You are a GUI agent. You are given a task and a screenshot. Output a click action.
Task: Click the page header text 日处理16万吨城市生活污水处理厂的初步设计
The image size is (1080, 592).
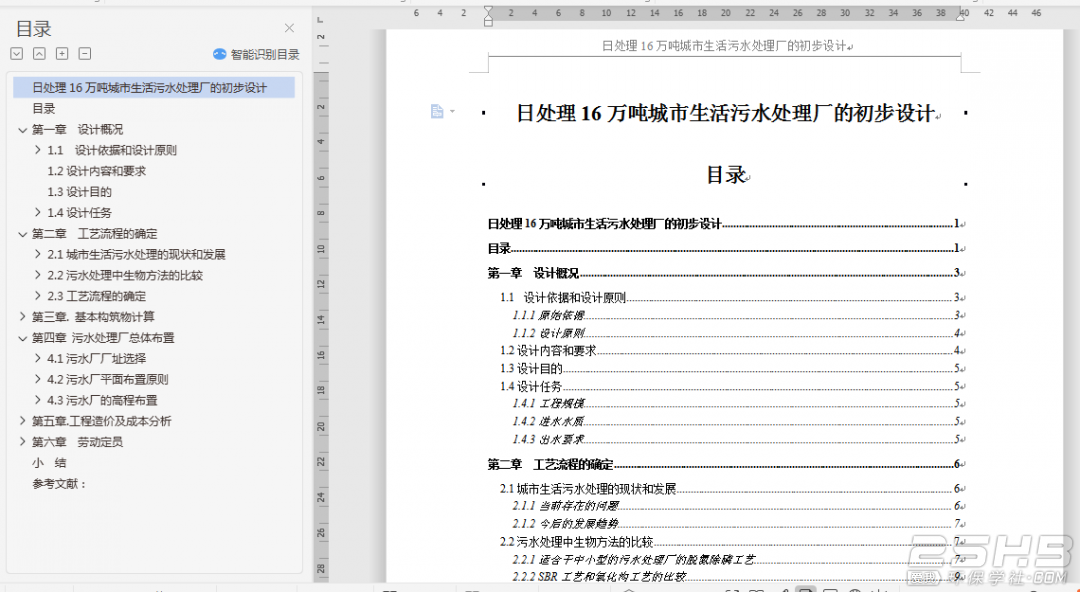click(x=725, y=46)
